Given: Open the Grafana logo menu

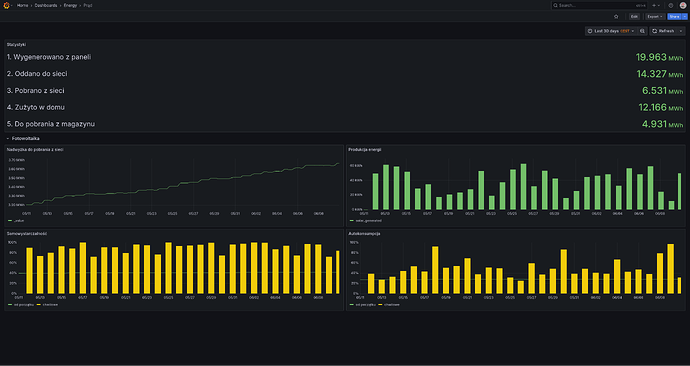Looking at the screenshot, I should pyautogui.click(x=6, y=5).
